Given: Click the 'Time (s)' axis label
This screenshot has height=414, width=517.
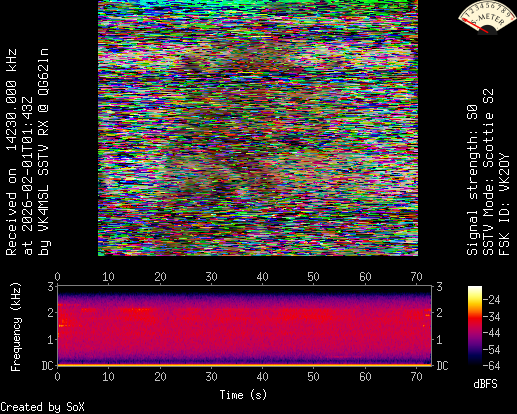Looking at the screenshot, I should tap(243, 395).
